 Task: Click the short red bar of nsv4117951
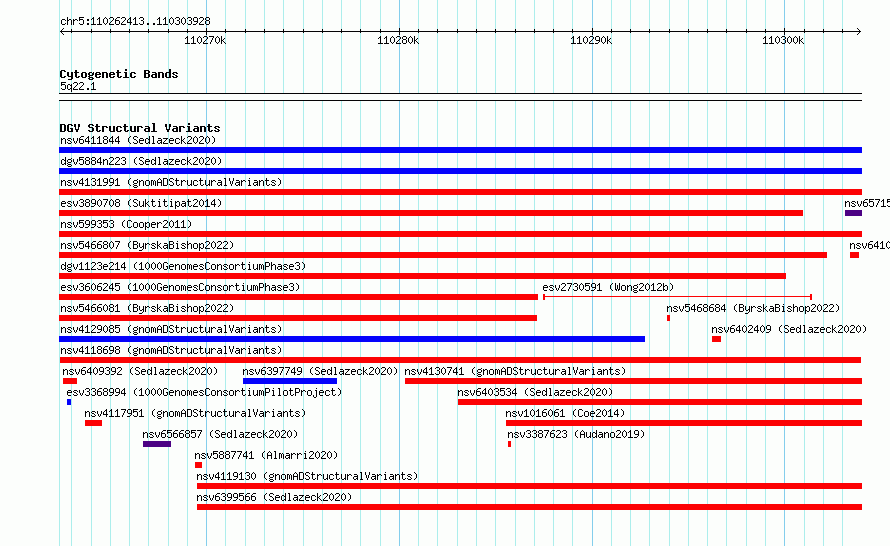click(x=93, y=423)
